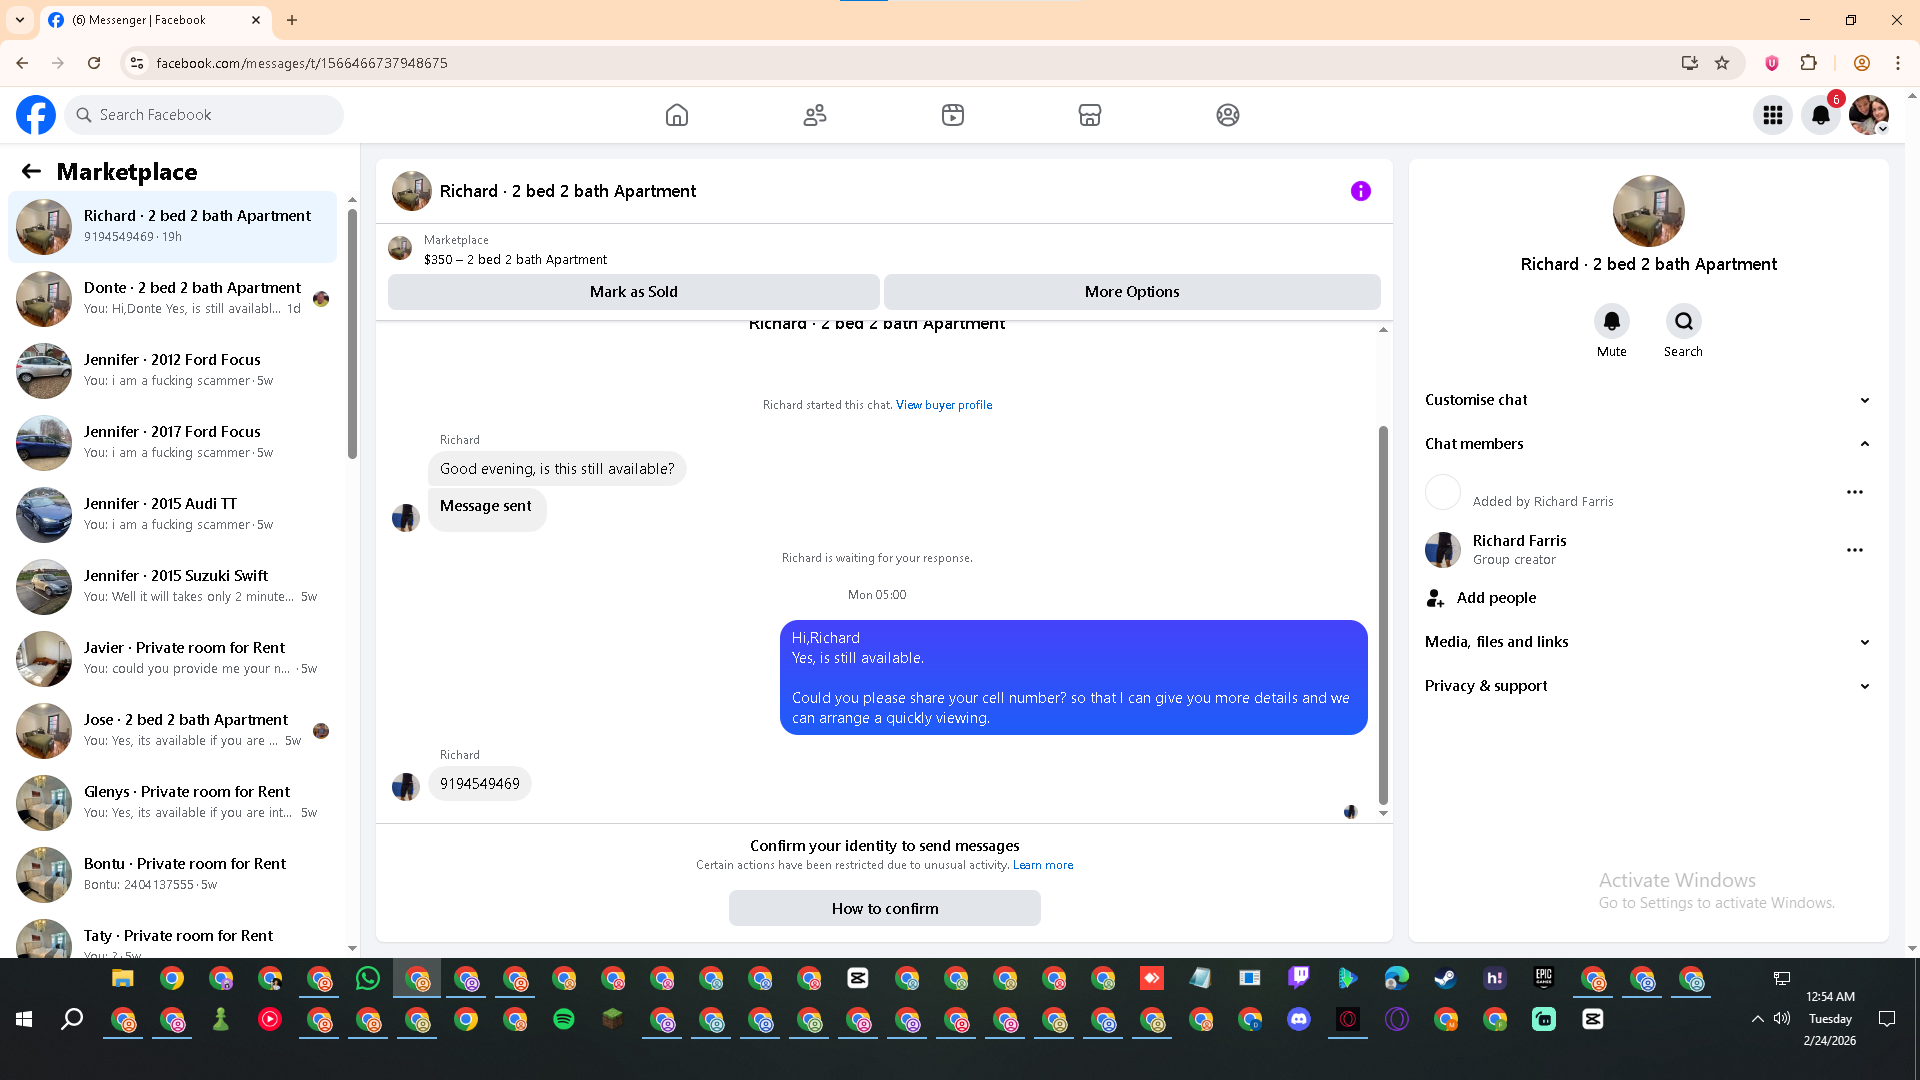The image size is (1920, 1080).
Task: Click the Search icon in chat details
Action: pyautogui.click(x=1684, y=322)
